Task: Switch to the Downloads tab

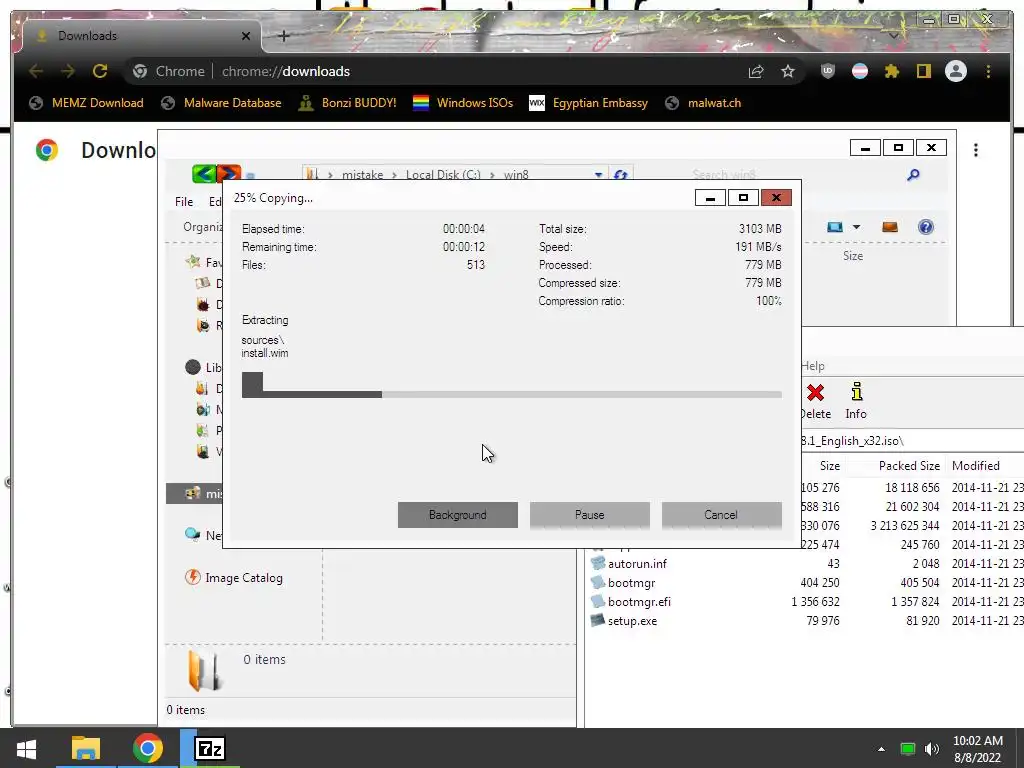Action: [x=142, y=36]
